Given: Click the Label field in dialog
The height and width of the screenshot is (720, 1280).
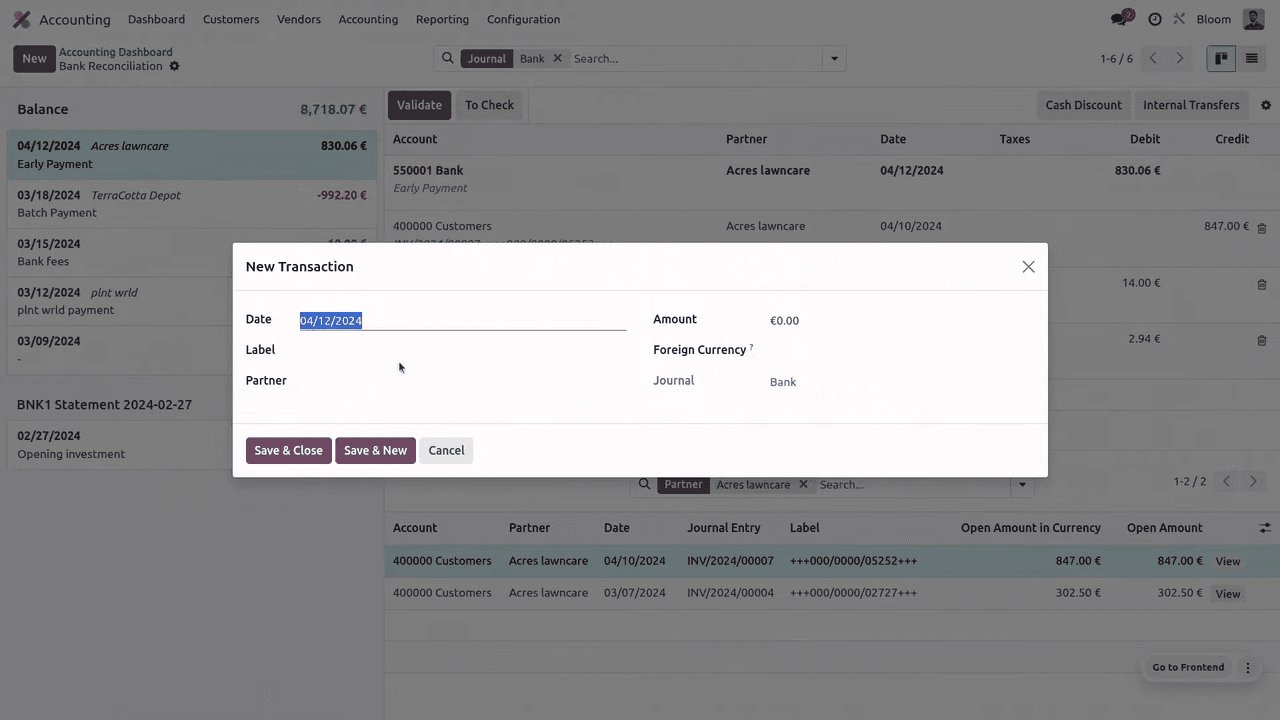Looking at the screenshot, I should 462,351.
